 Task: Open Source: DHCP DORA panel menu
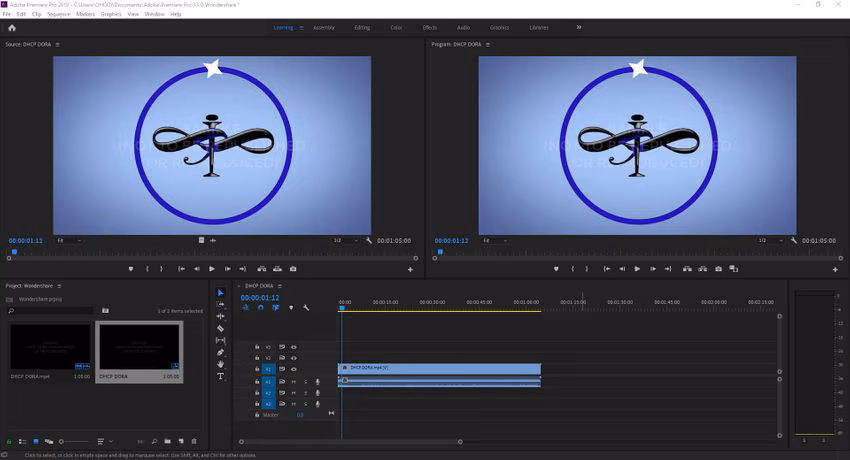pos(57,44)
